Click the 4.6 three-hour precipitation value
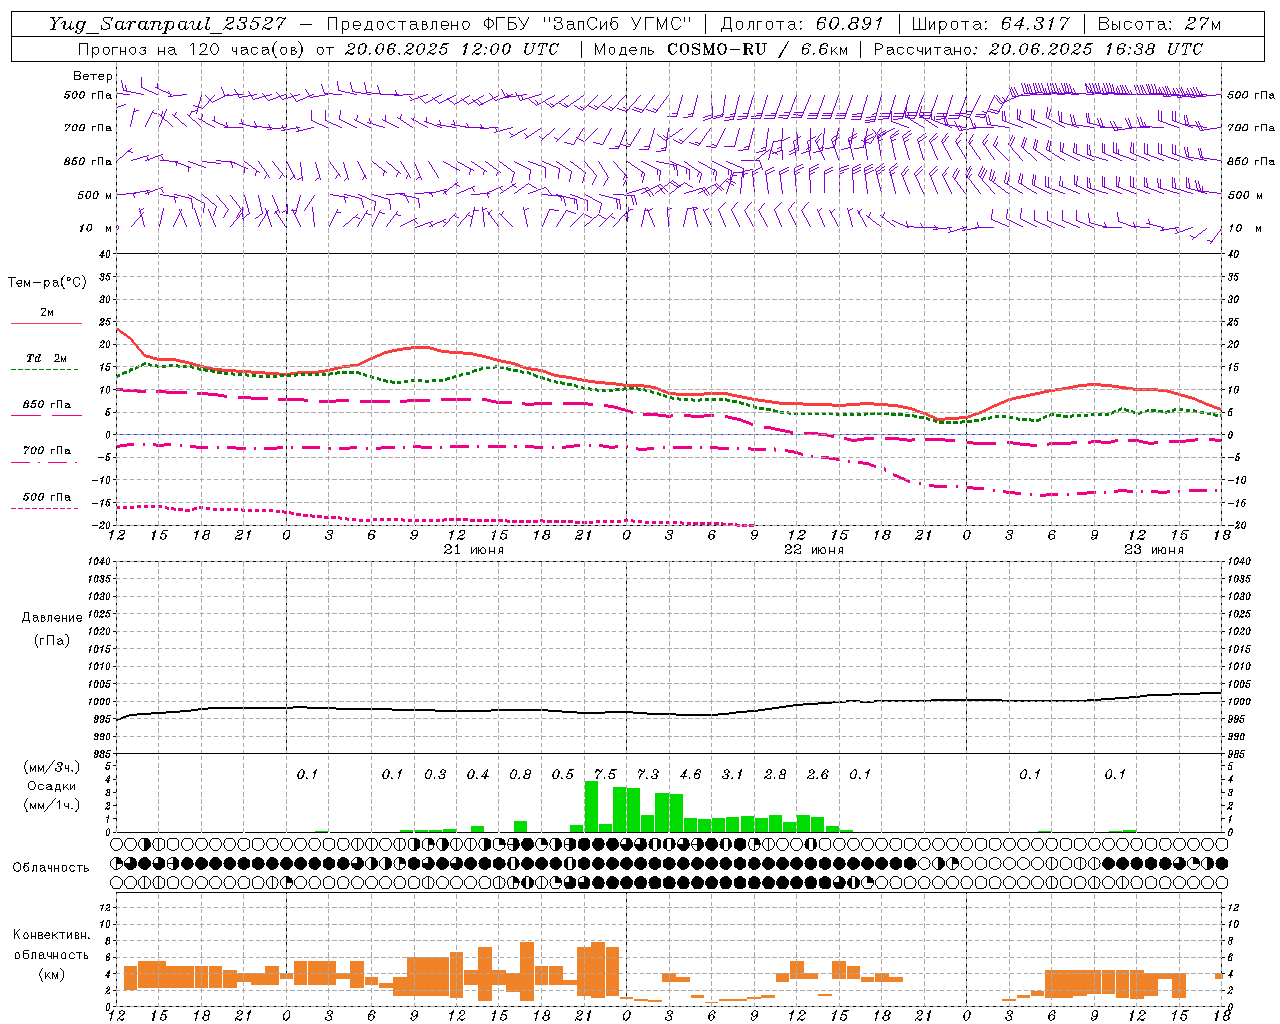The width and height of the screenshot is (1280, 1024). (690, 775)
